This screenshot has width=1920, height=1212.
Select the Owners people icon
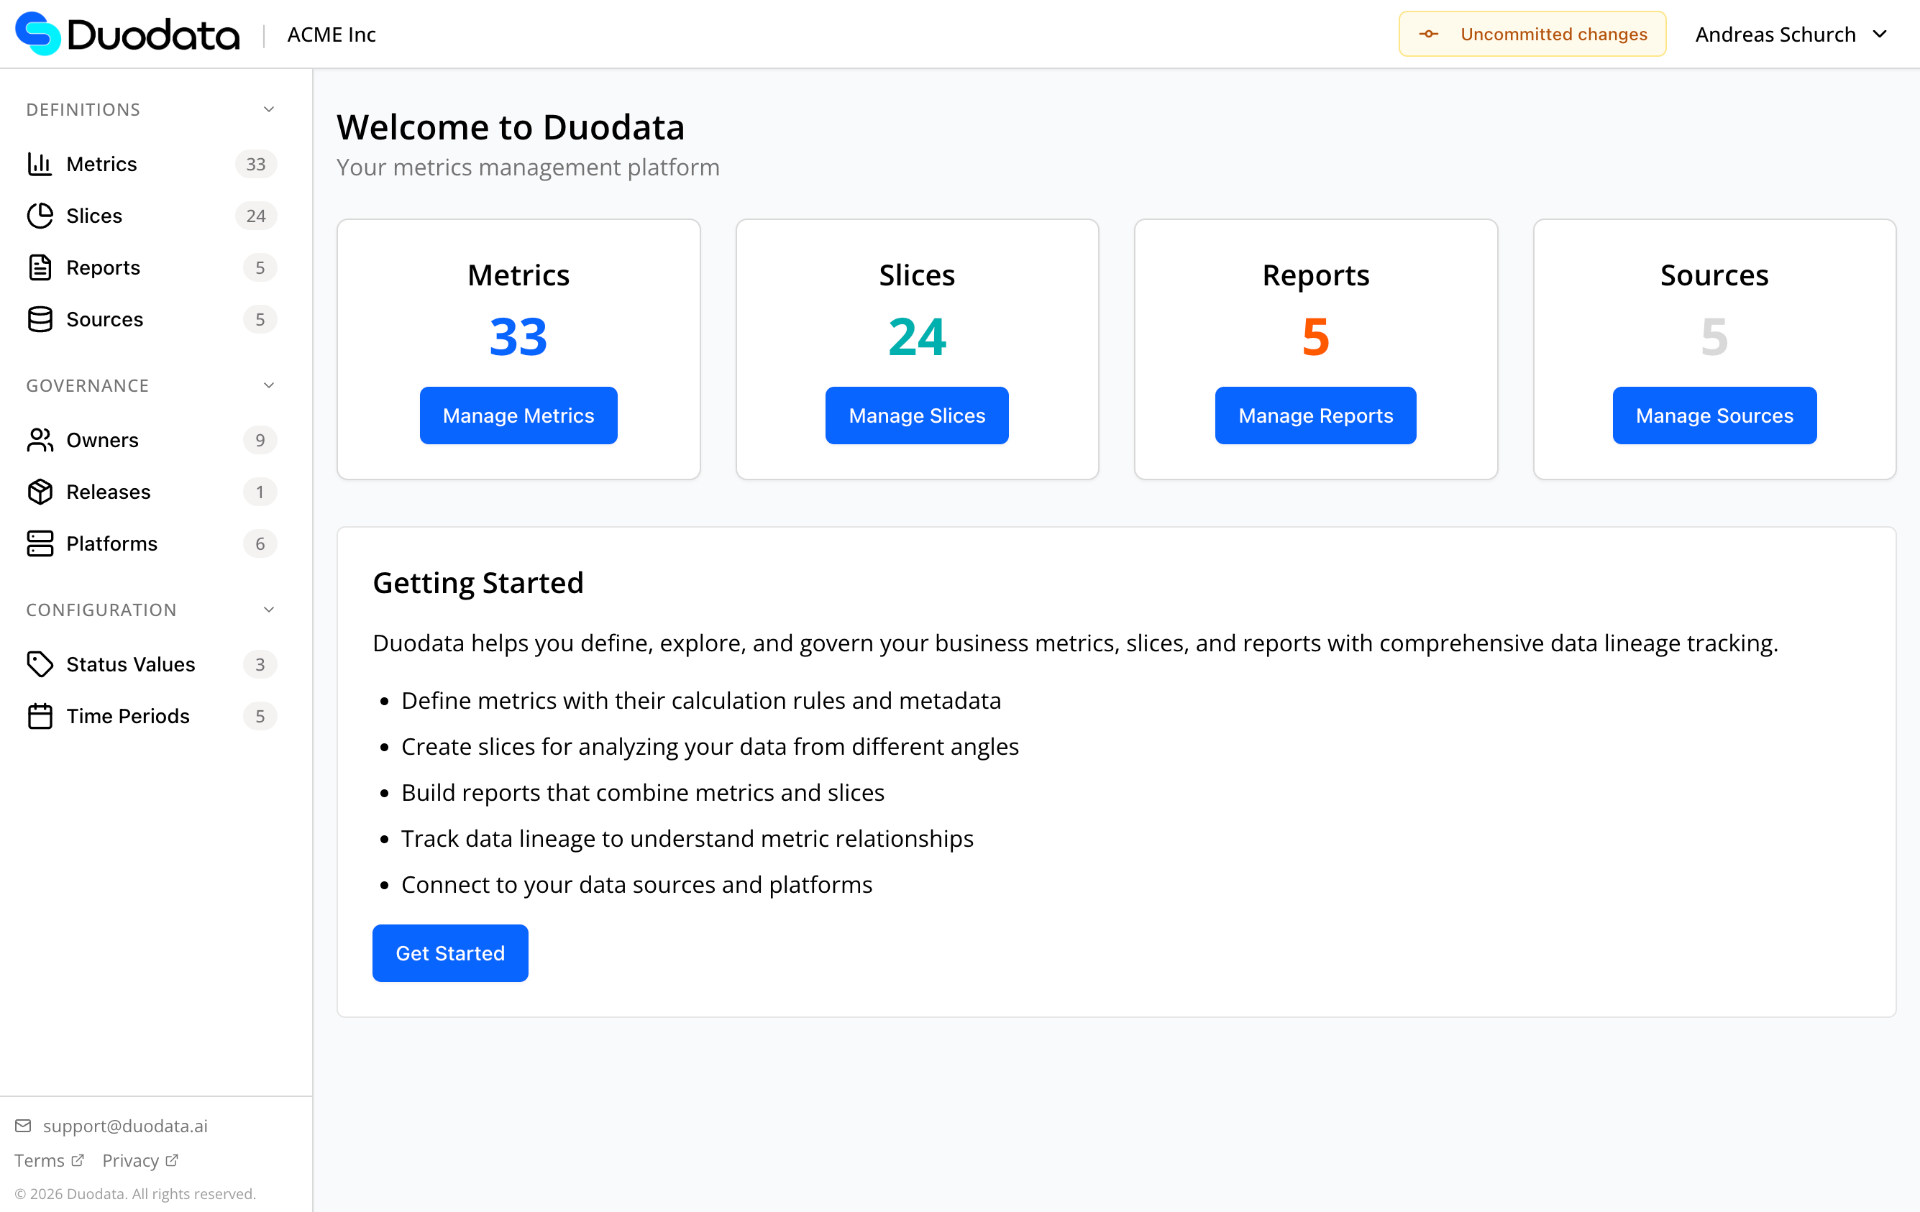click(40, 439)
